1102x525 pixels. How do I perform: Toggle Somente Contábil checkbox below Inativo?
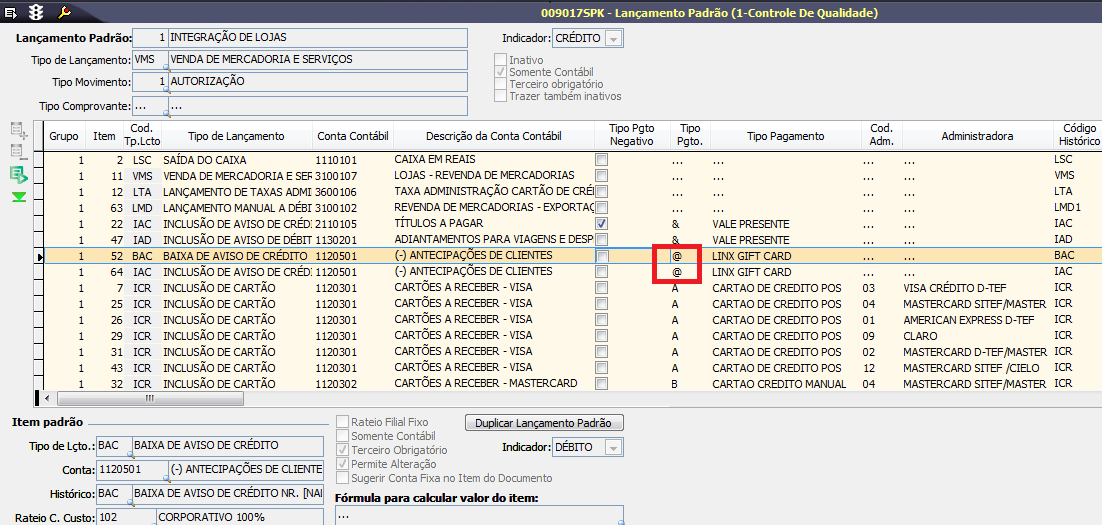pos(500,72)
